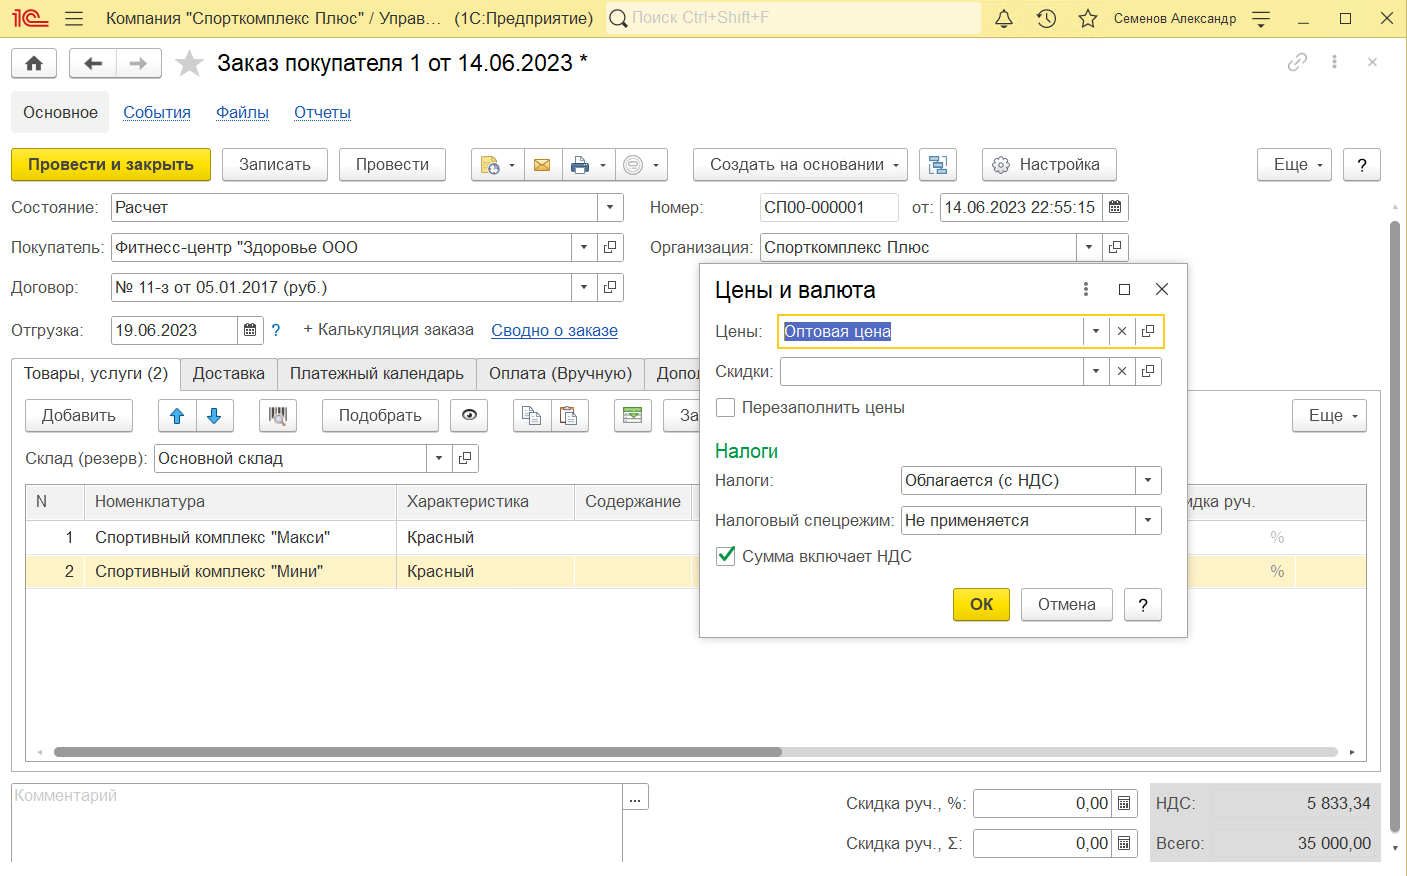Clear the Скидки field with X
The height and width of the screenshot is (876, 1407).
pyautogui.click(x=1122, y=371)
